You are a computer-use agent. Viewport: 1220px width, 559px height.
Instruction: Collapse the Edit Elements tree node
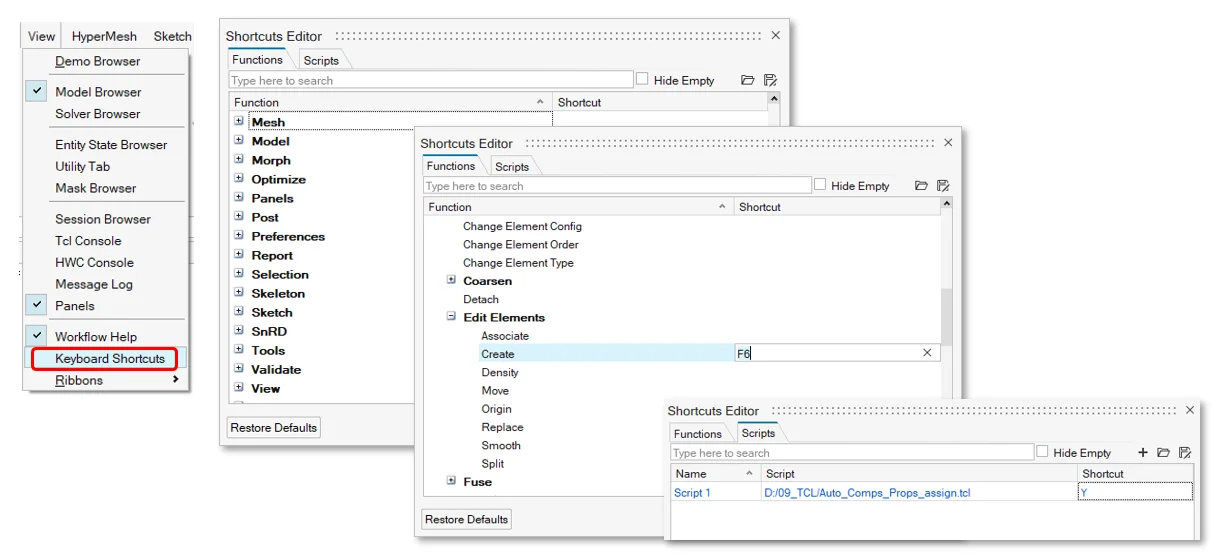pyautogui.click(x=451, y=317)
